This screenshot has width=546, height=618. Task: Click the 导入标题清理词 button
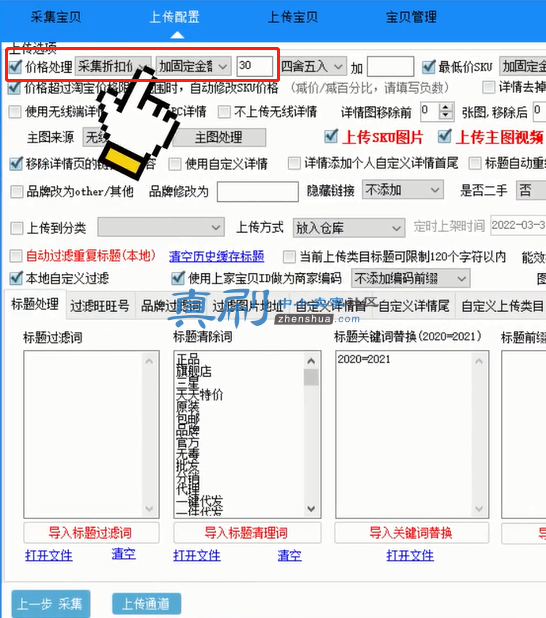(247, 533)
